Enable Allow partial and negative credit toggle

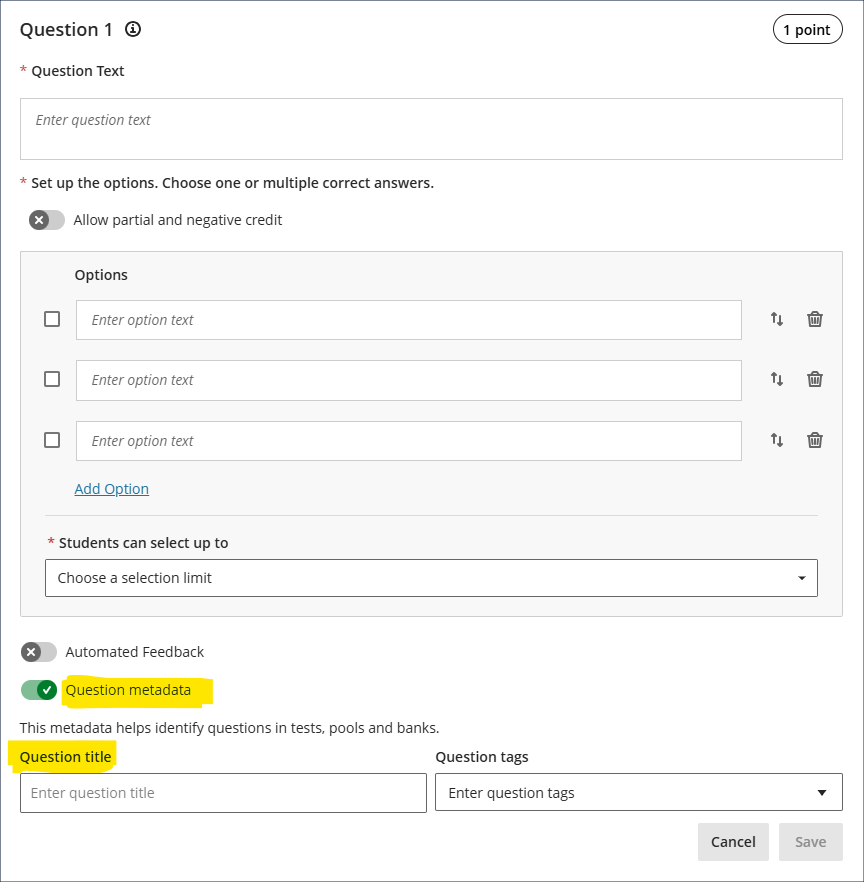[46, 220]
